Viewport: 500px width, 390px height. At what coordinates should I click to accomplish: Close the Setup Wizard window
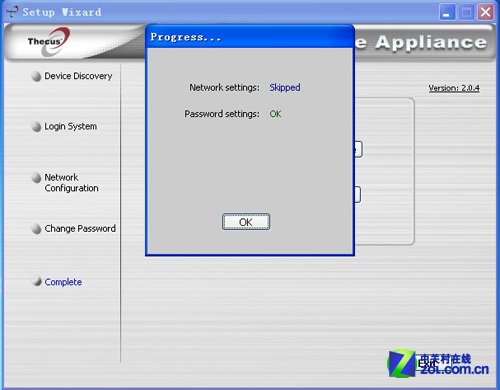pos(486,13)
